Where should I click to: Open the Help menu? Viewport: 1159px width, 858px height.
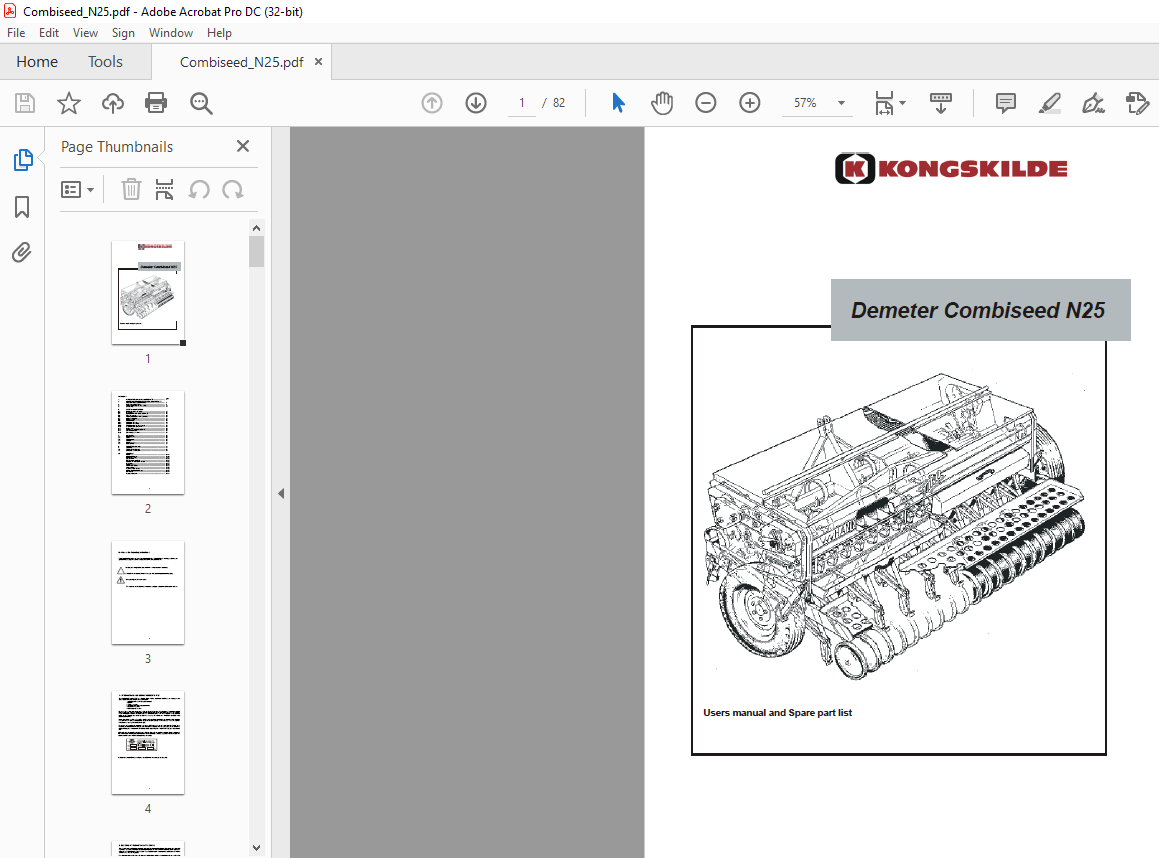coord(219,33)
